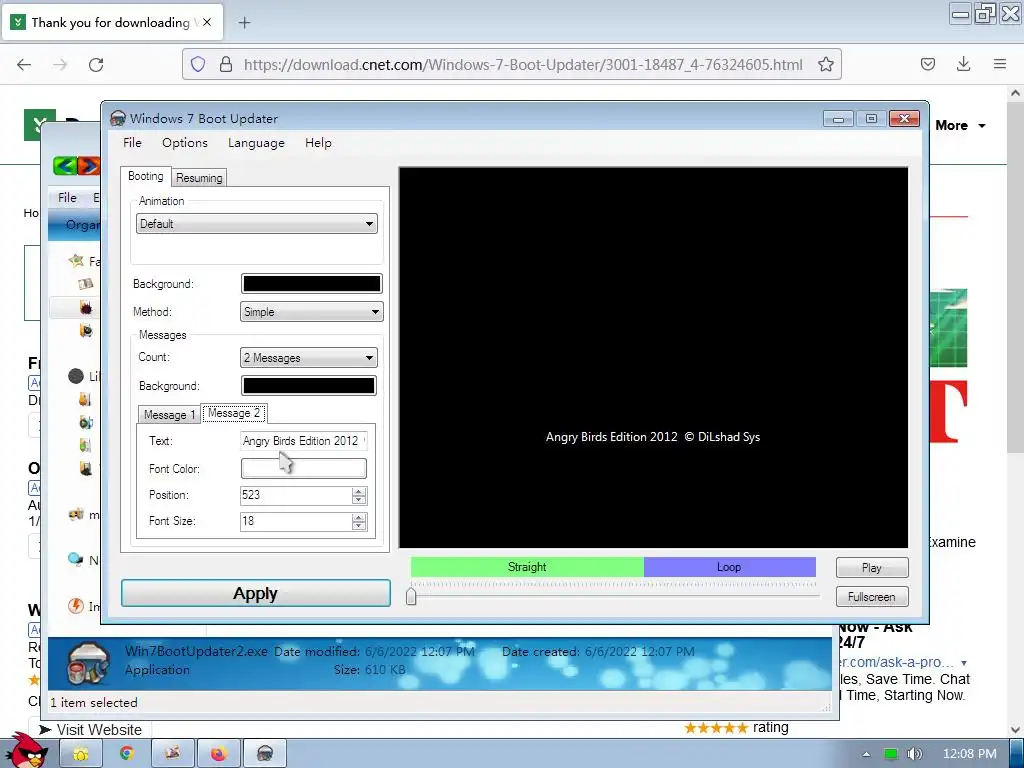
Task: Open the Boot Updater taskbar icon
Action: (x=264, y=754)
